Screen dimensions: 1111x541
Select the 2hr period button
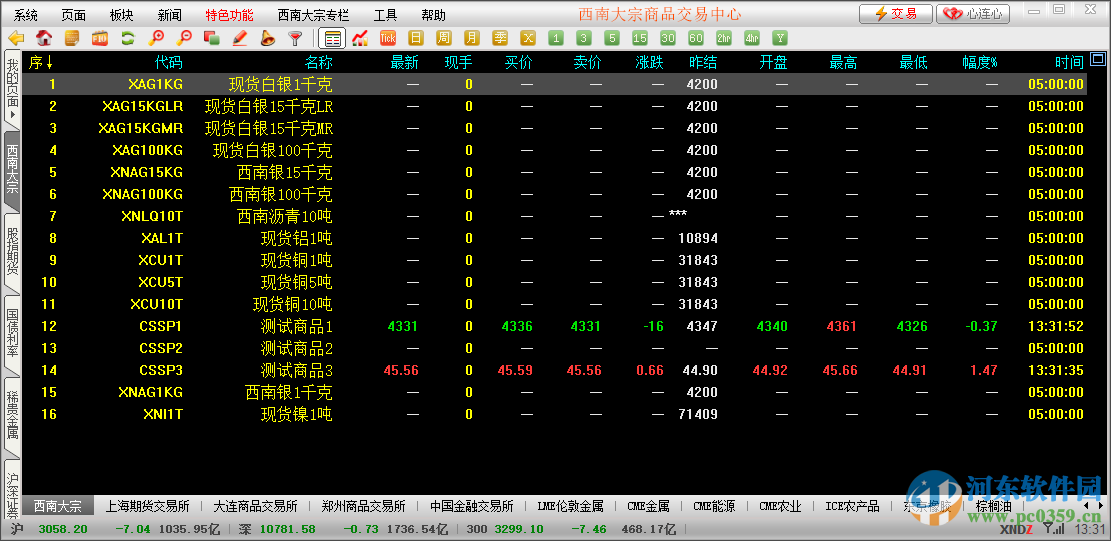click(724, 38)
